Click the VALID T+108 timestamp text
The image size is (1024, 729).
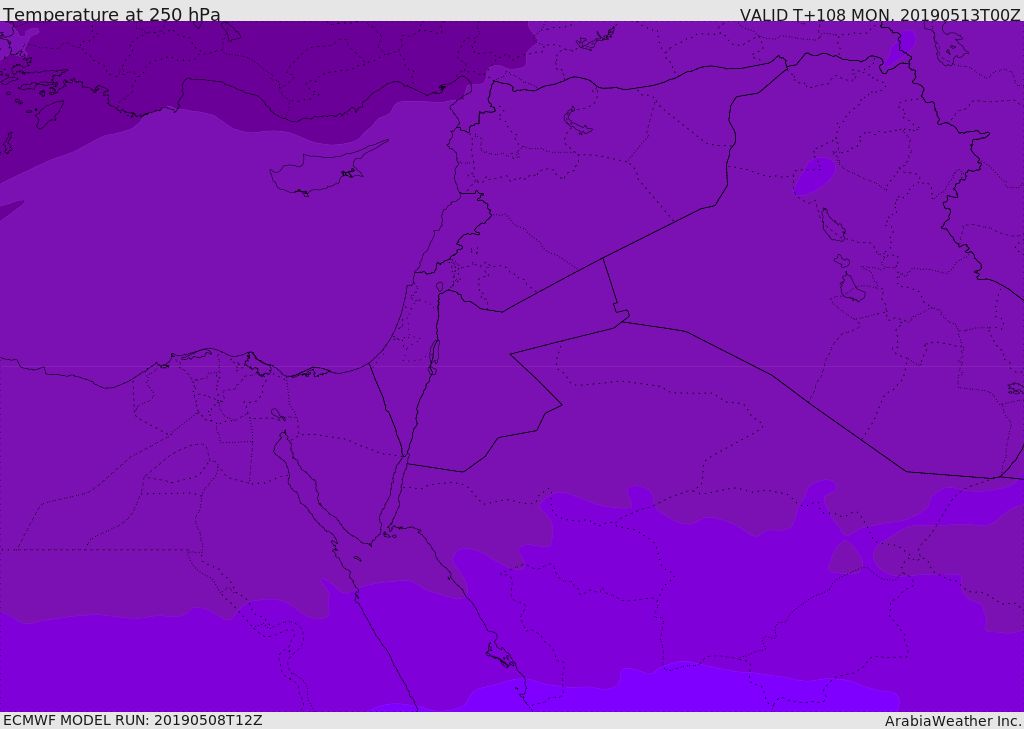click(880, 14)
